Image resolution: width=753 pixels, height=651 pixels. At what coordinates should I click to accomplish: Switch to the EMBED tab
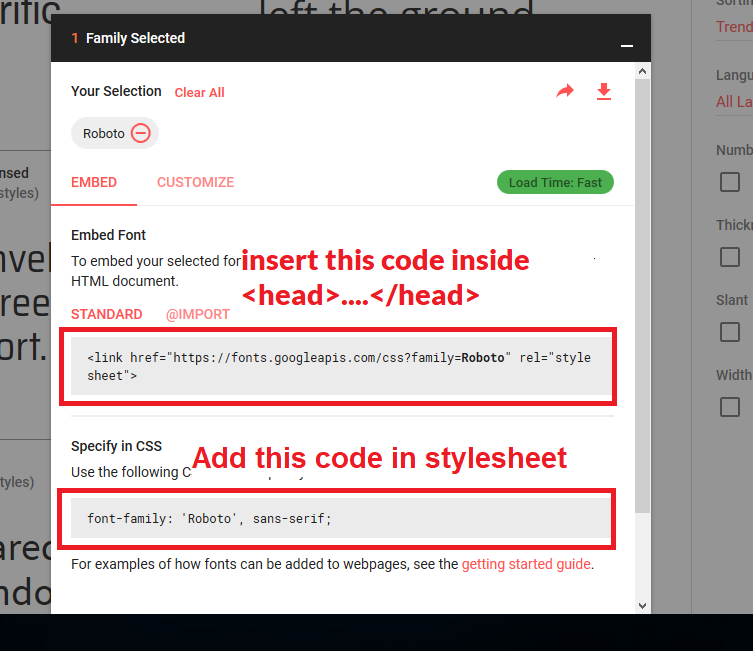tap(94, 182)
